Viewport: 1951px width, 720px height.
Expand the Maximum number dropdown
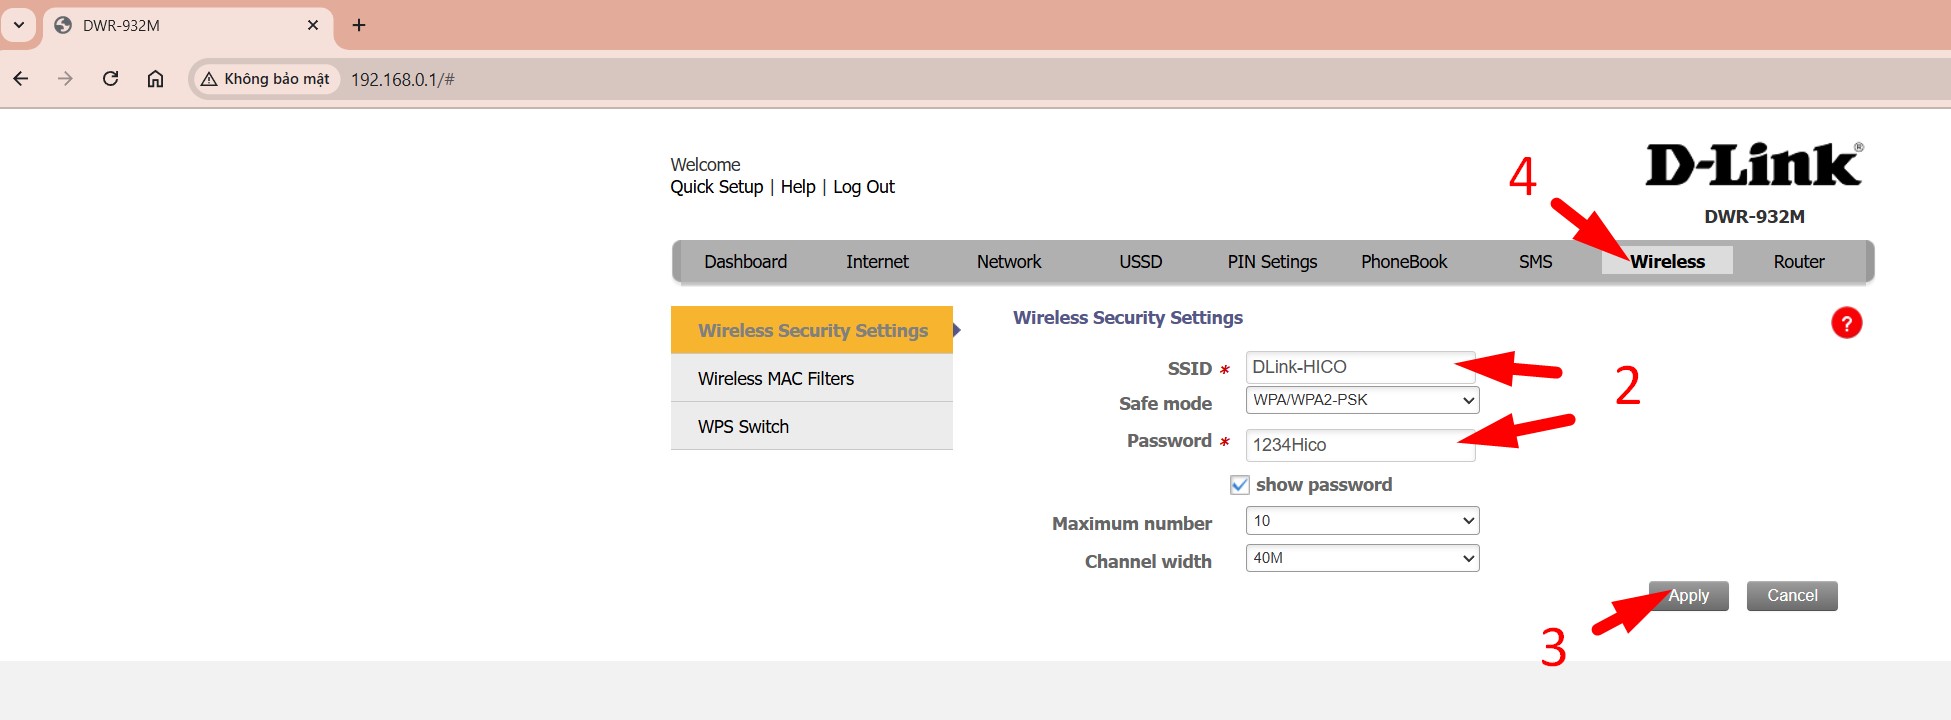point(1362,521)
